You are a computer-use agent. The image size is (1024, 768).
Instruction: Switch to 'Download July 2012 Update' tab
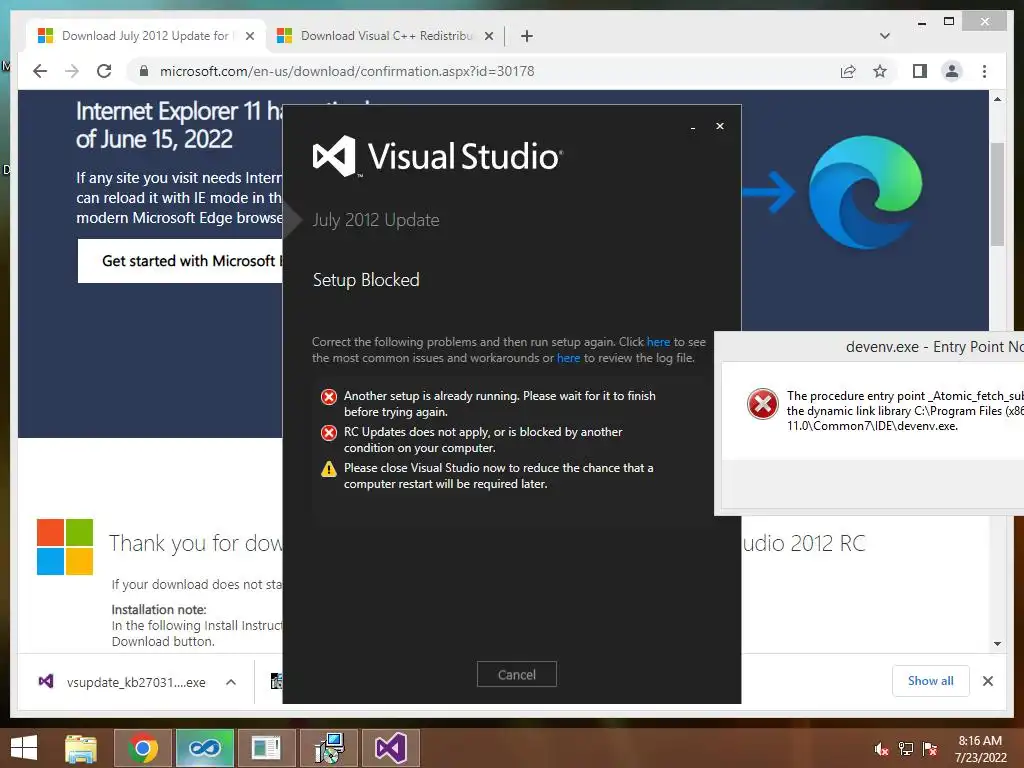144,36
